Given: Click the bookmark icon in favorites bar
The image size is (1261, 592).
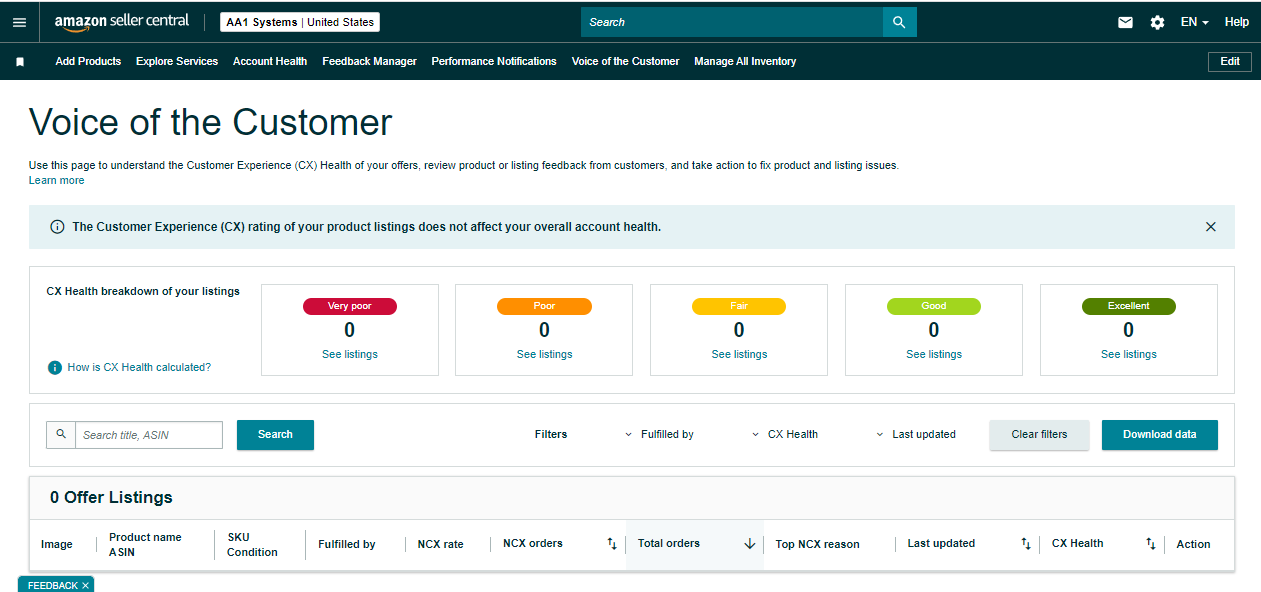Looking at the screenshot, I should tap(20, 62).
